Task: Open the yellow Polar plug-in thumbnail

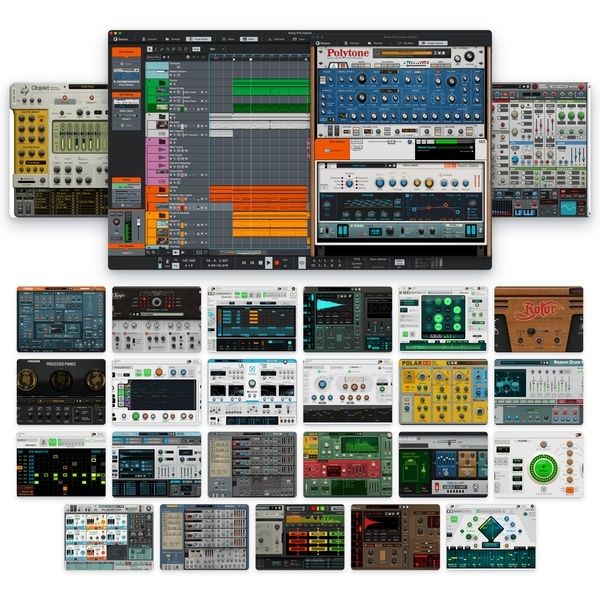Action: pos(443,392)
